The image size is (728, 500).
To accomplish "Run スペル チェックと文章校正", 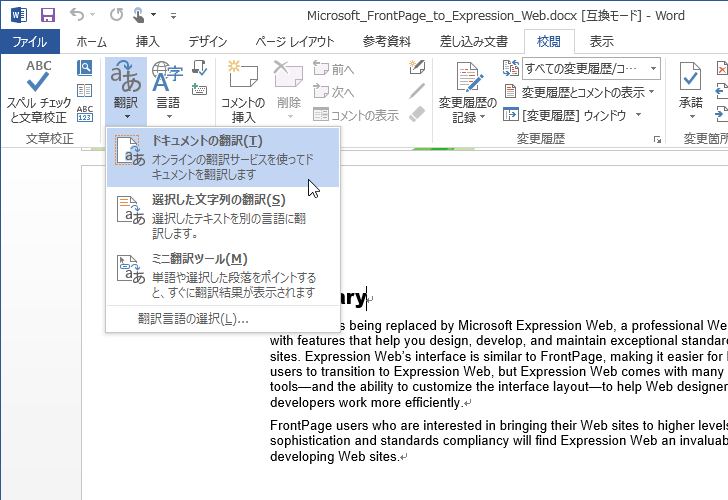I will [x=39, y=91].
